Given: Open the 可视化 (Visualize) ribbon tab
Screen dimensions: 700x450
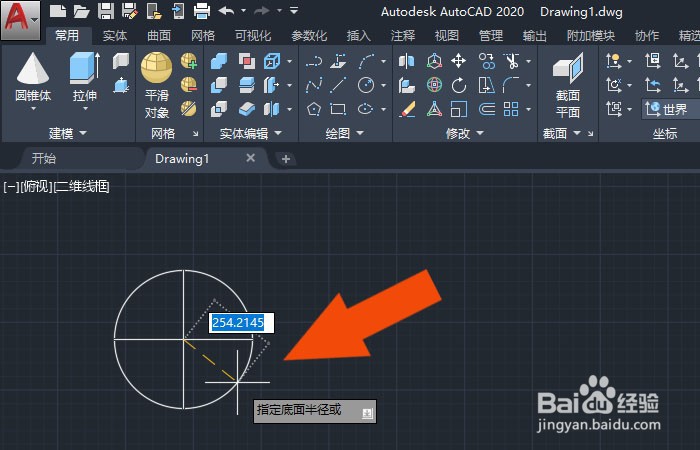Looking at the screenshot, I should (253, 36).
